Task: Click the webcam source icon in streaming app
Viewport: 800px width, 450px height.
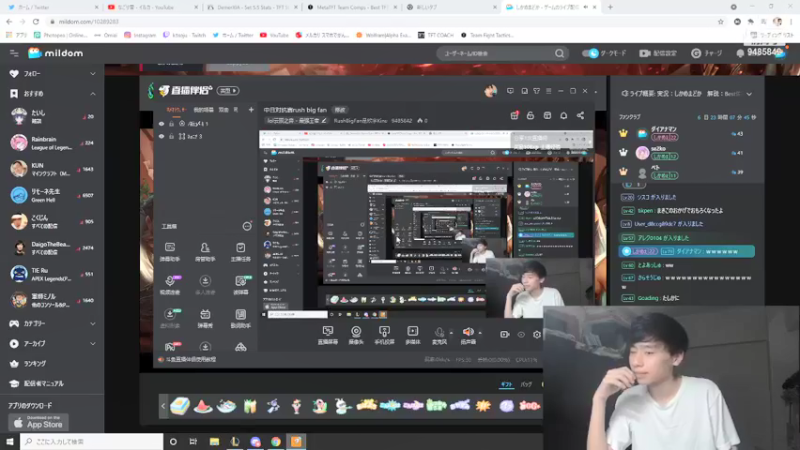Action: (x=356, y=332)
